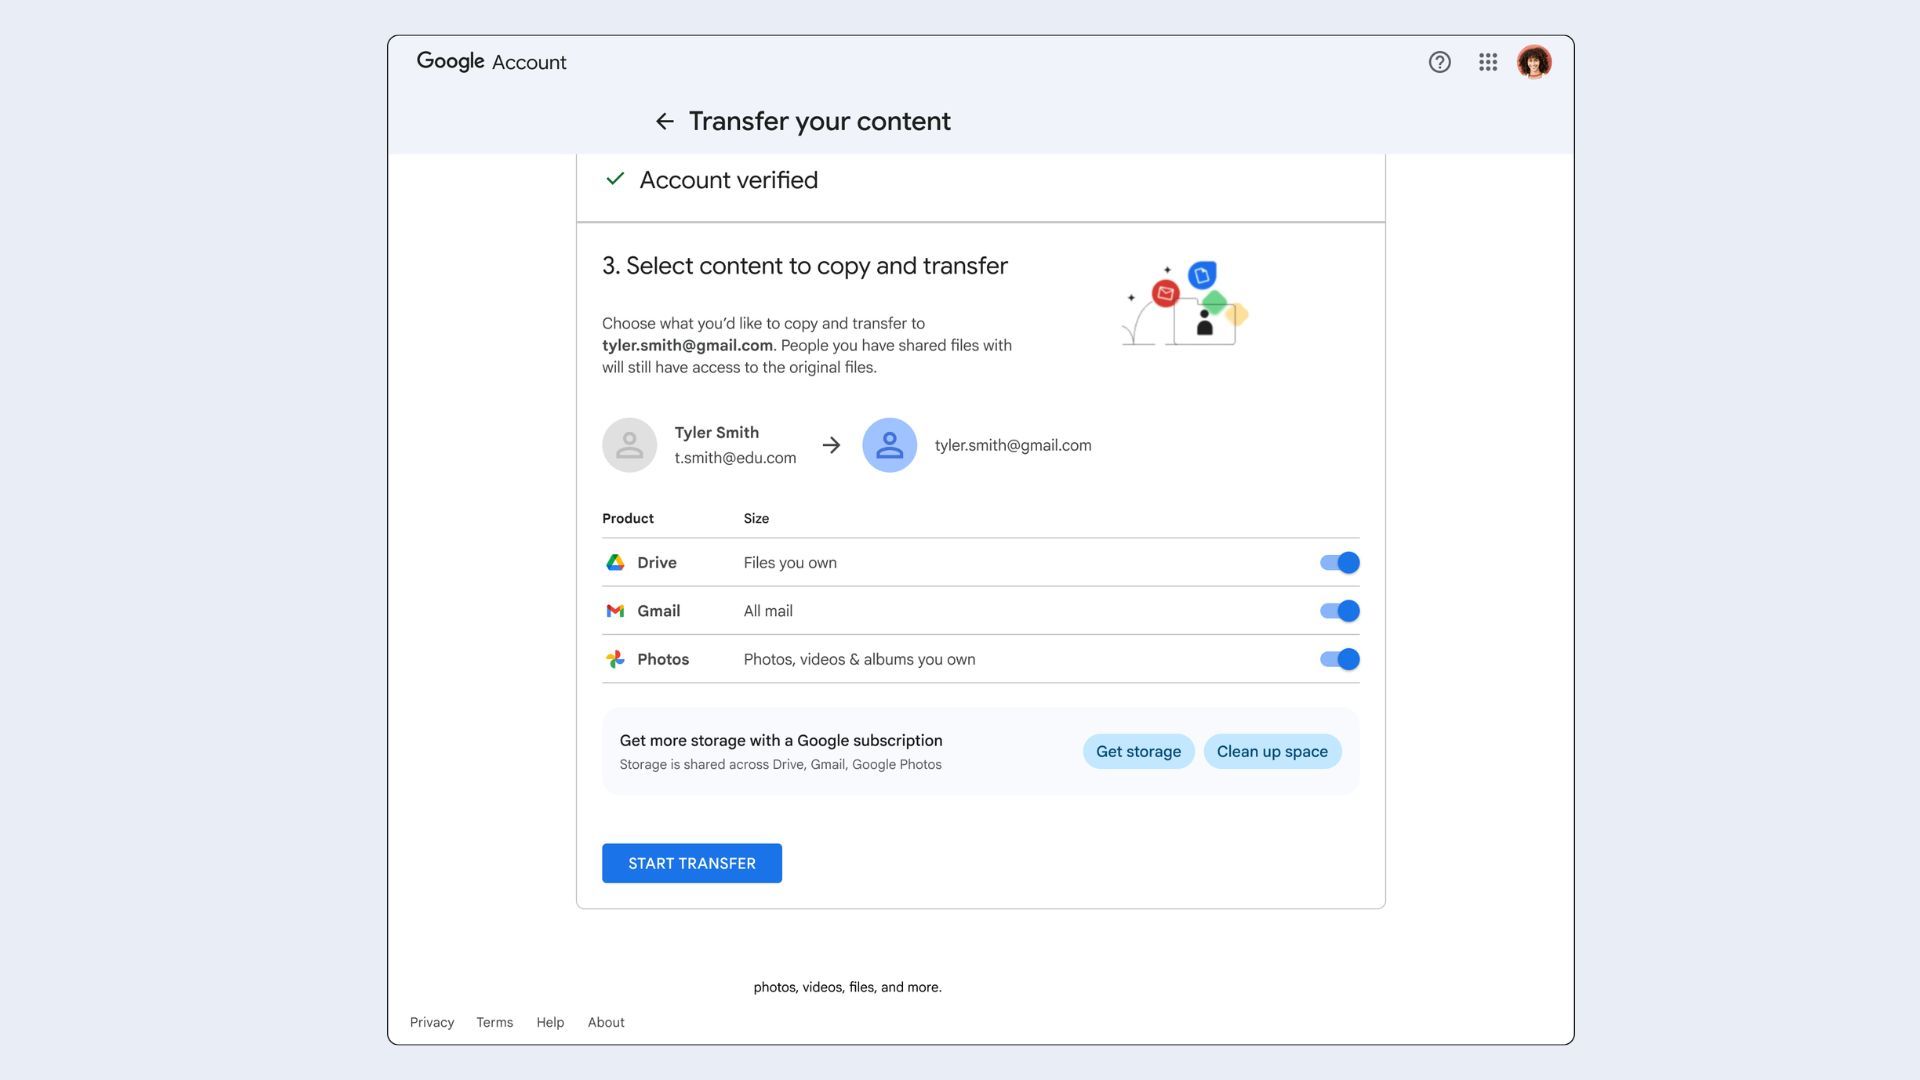This screenshot has height=1080, width=1920.
Task: Click 'Storage is shared across Drive' note
Action: point(780,764)
